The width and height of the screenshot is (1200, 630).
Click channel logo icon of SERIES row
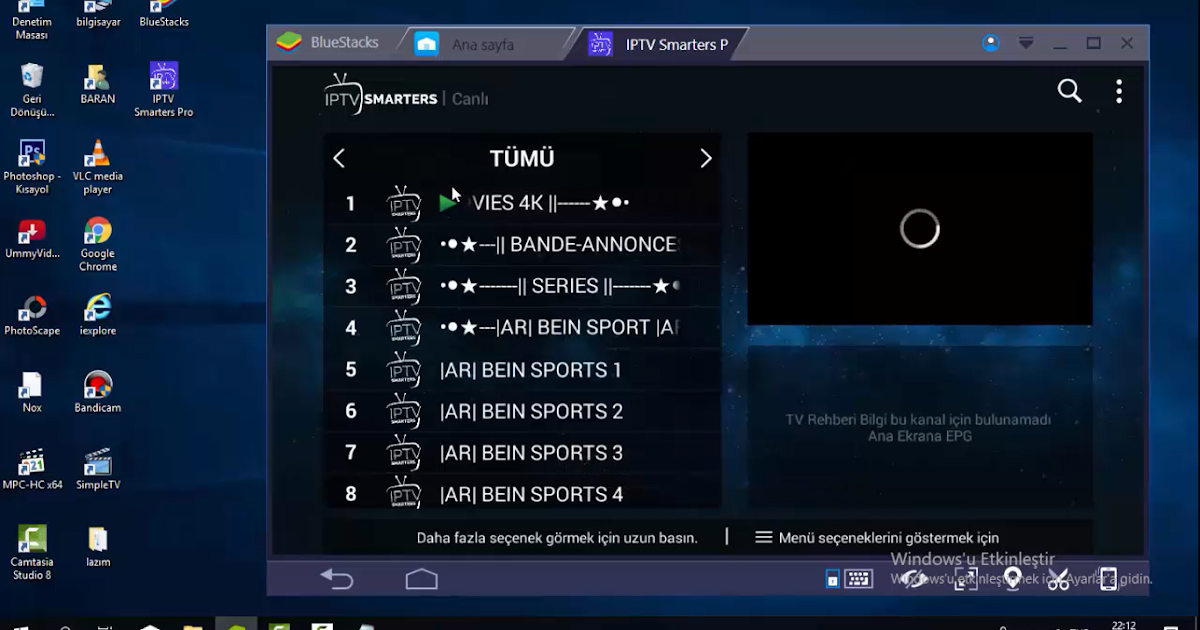(x=404, y=286)
